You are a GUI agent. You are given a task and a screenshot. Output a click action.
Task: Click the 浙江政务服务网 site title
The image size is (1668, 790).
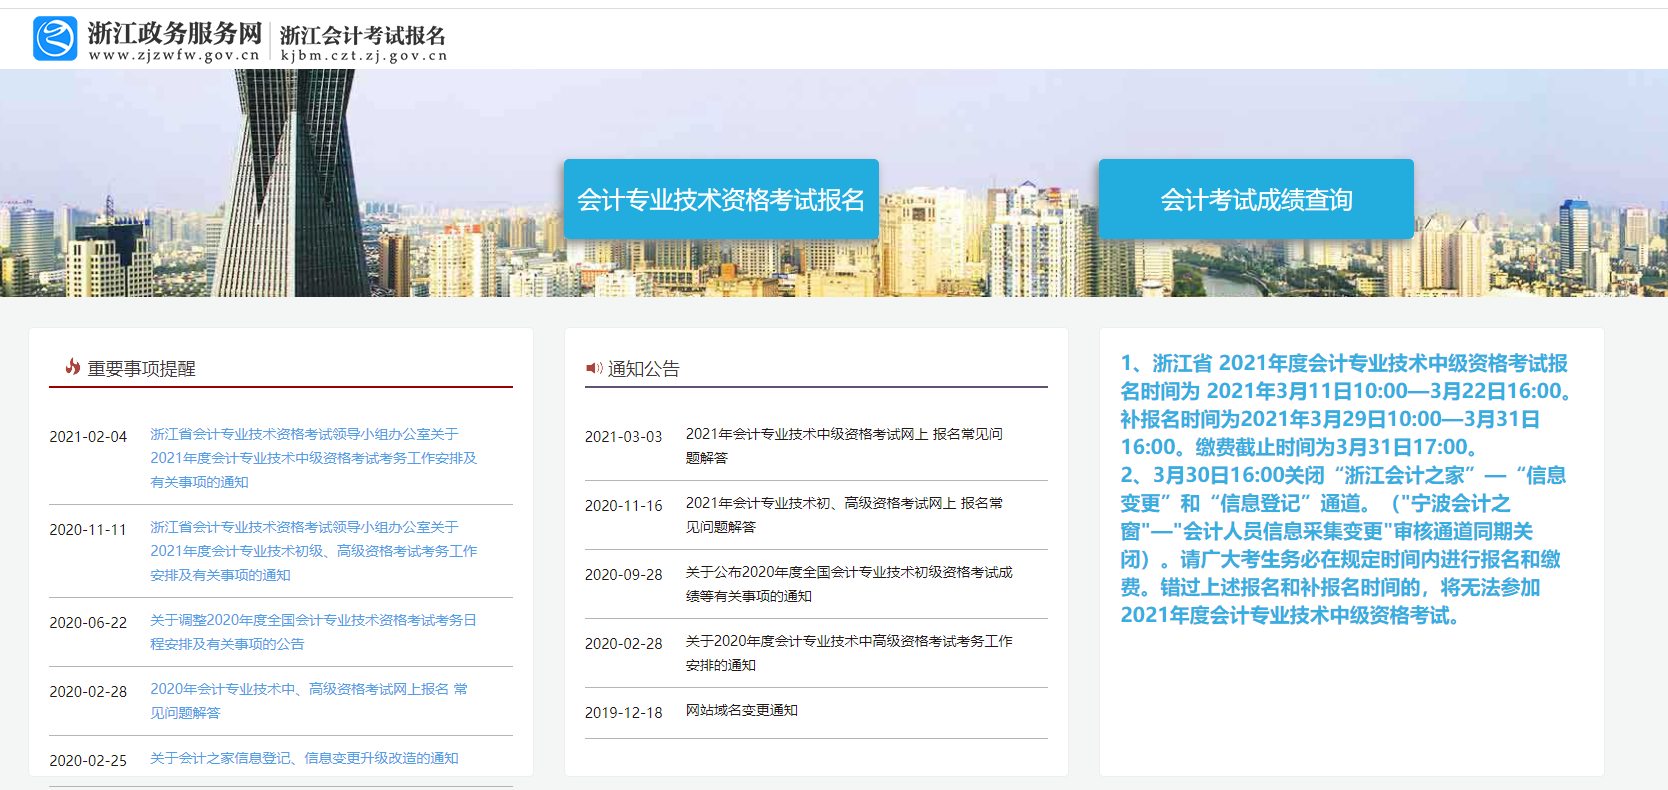175,32
